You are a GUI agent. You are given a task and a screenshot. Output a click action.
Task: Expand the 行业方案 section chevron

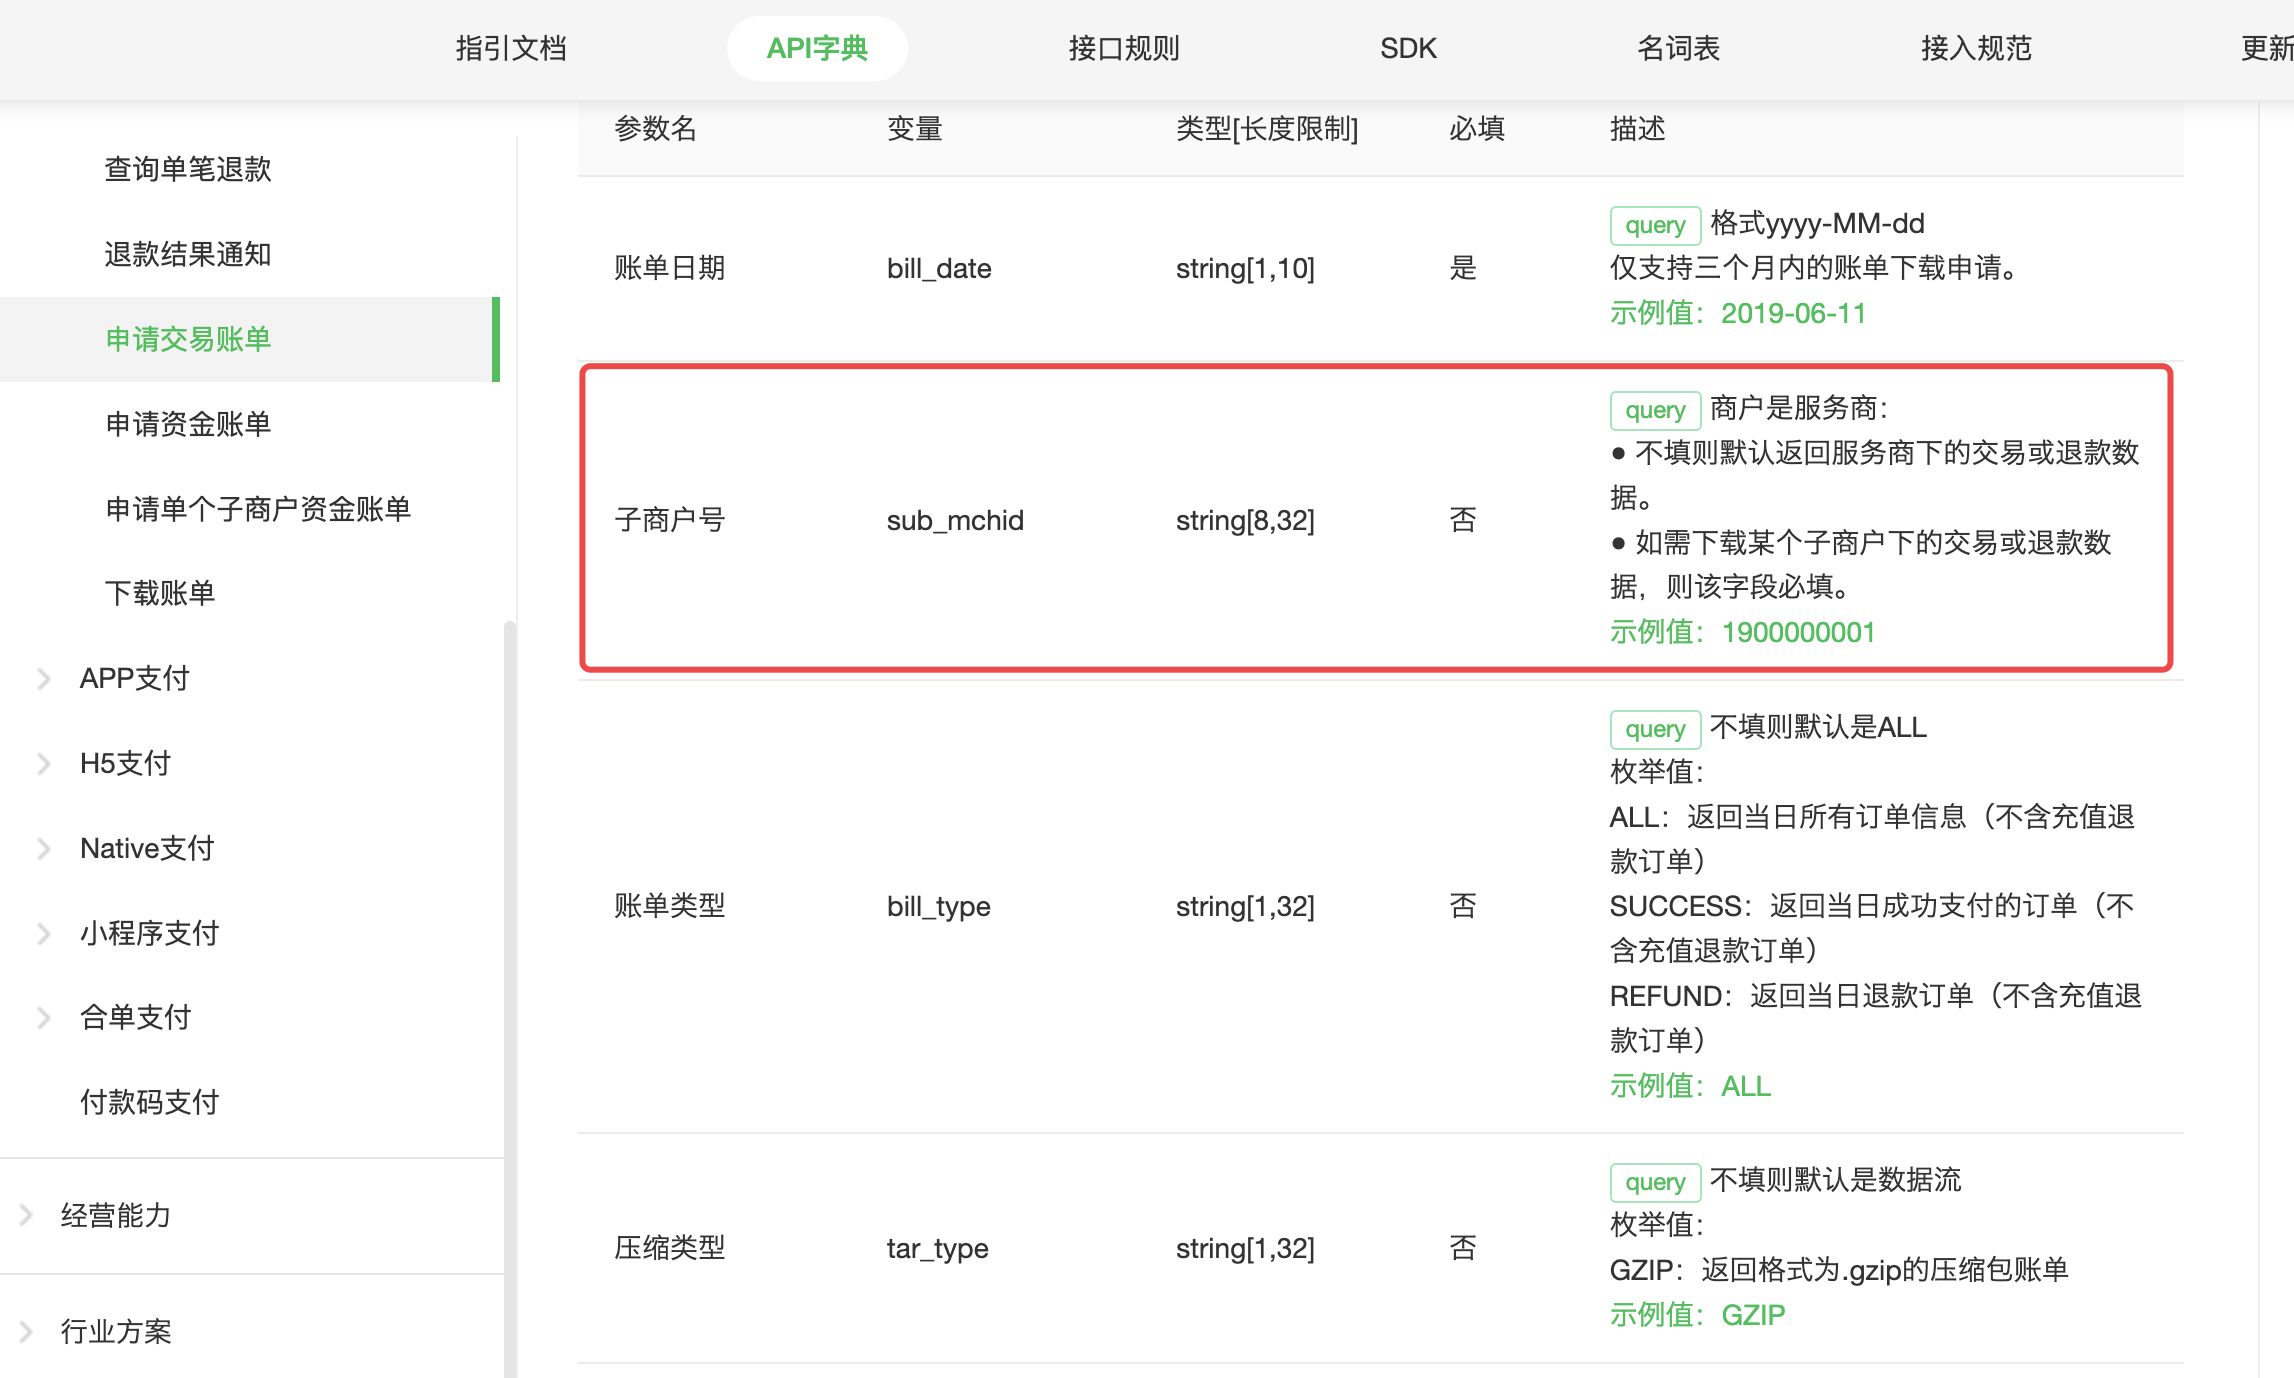tap(26, 1332)
